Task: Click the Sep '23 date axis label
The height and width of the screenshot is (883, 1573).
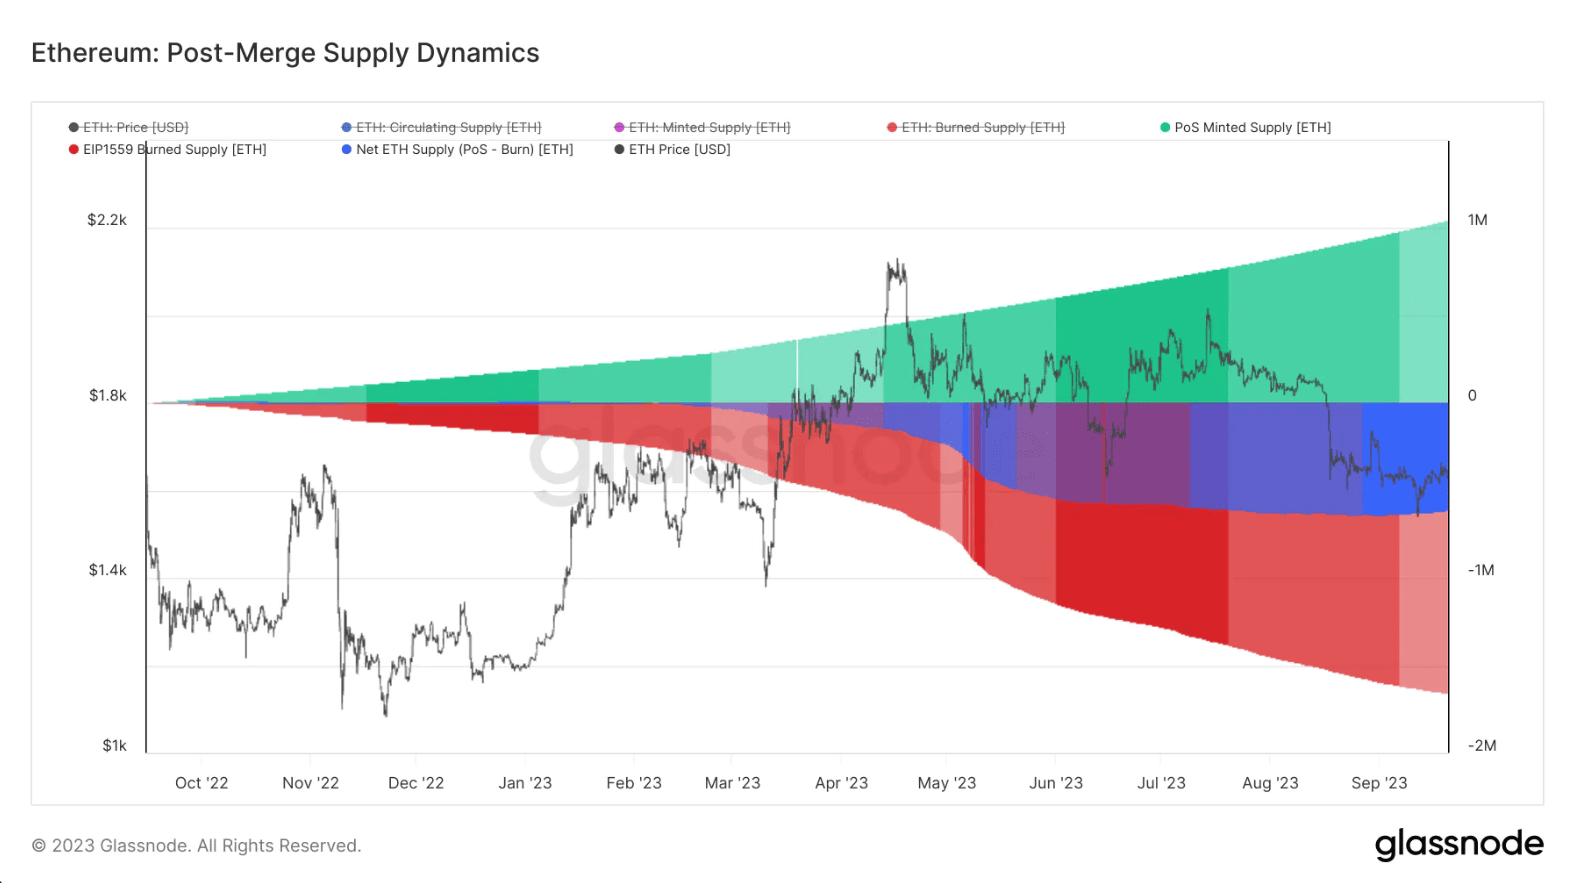Action: pos(1379,783)
